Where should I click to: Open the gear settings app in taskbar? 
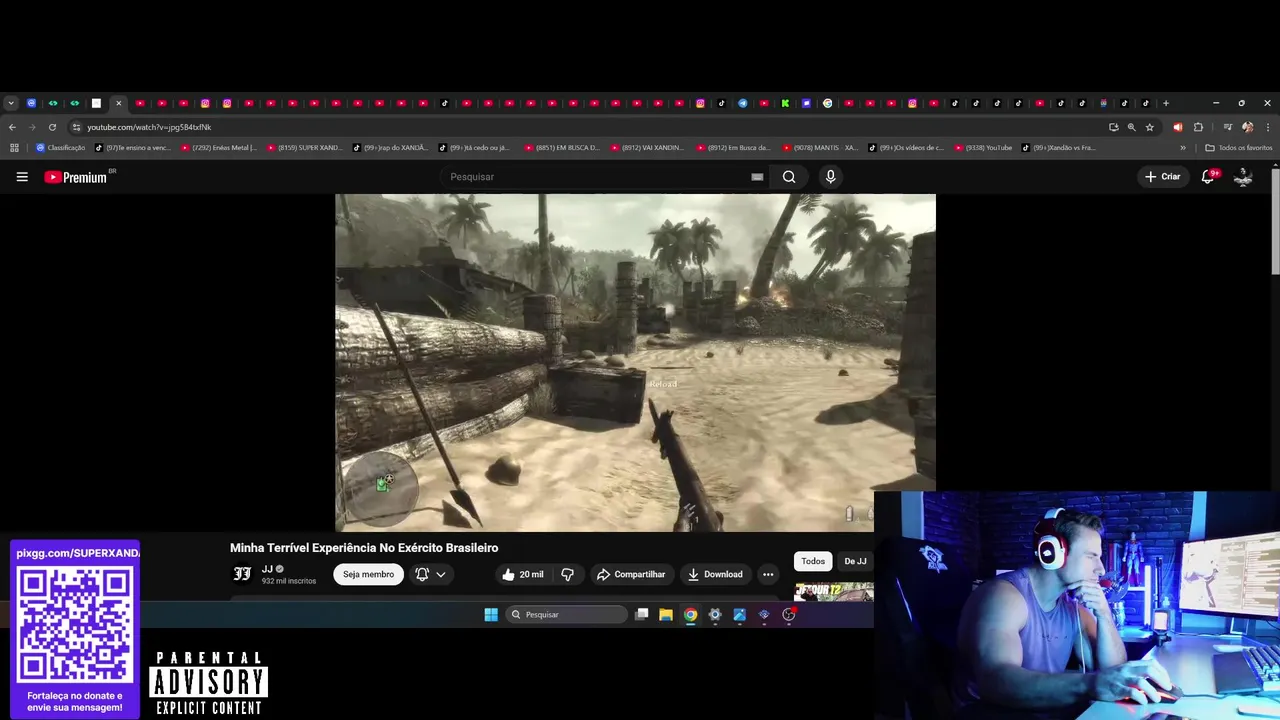[x=715, y=615]
